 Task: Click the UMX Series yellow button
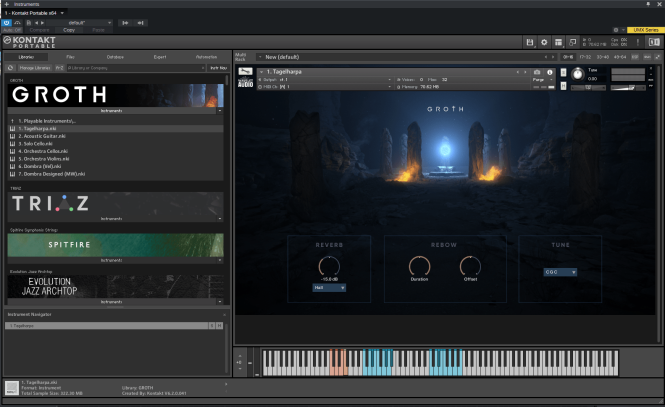pyautogui.click(x=645, y=30)
